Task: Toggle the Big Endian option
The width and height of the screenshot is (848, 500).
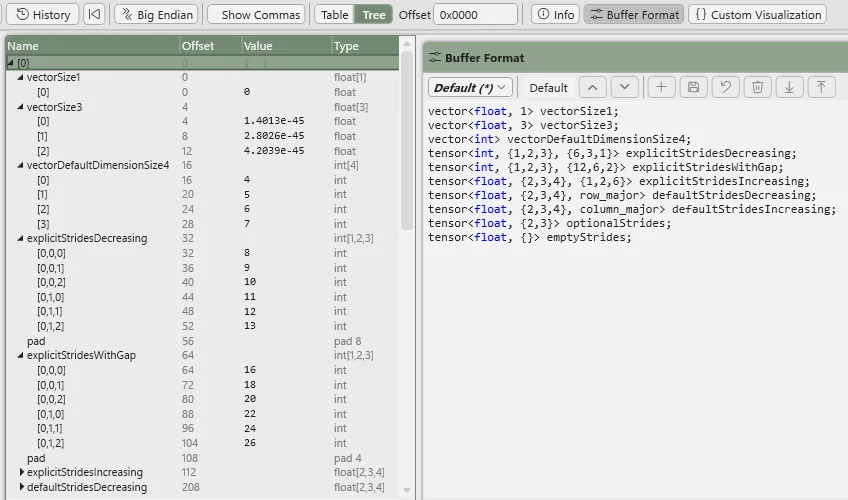Action: coord(157,15)
